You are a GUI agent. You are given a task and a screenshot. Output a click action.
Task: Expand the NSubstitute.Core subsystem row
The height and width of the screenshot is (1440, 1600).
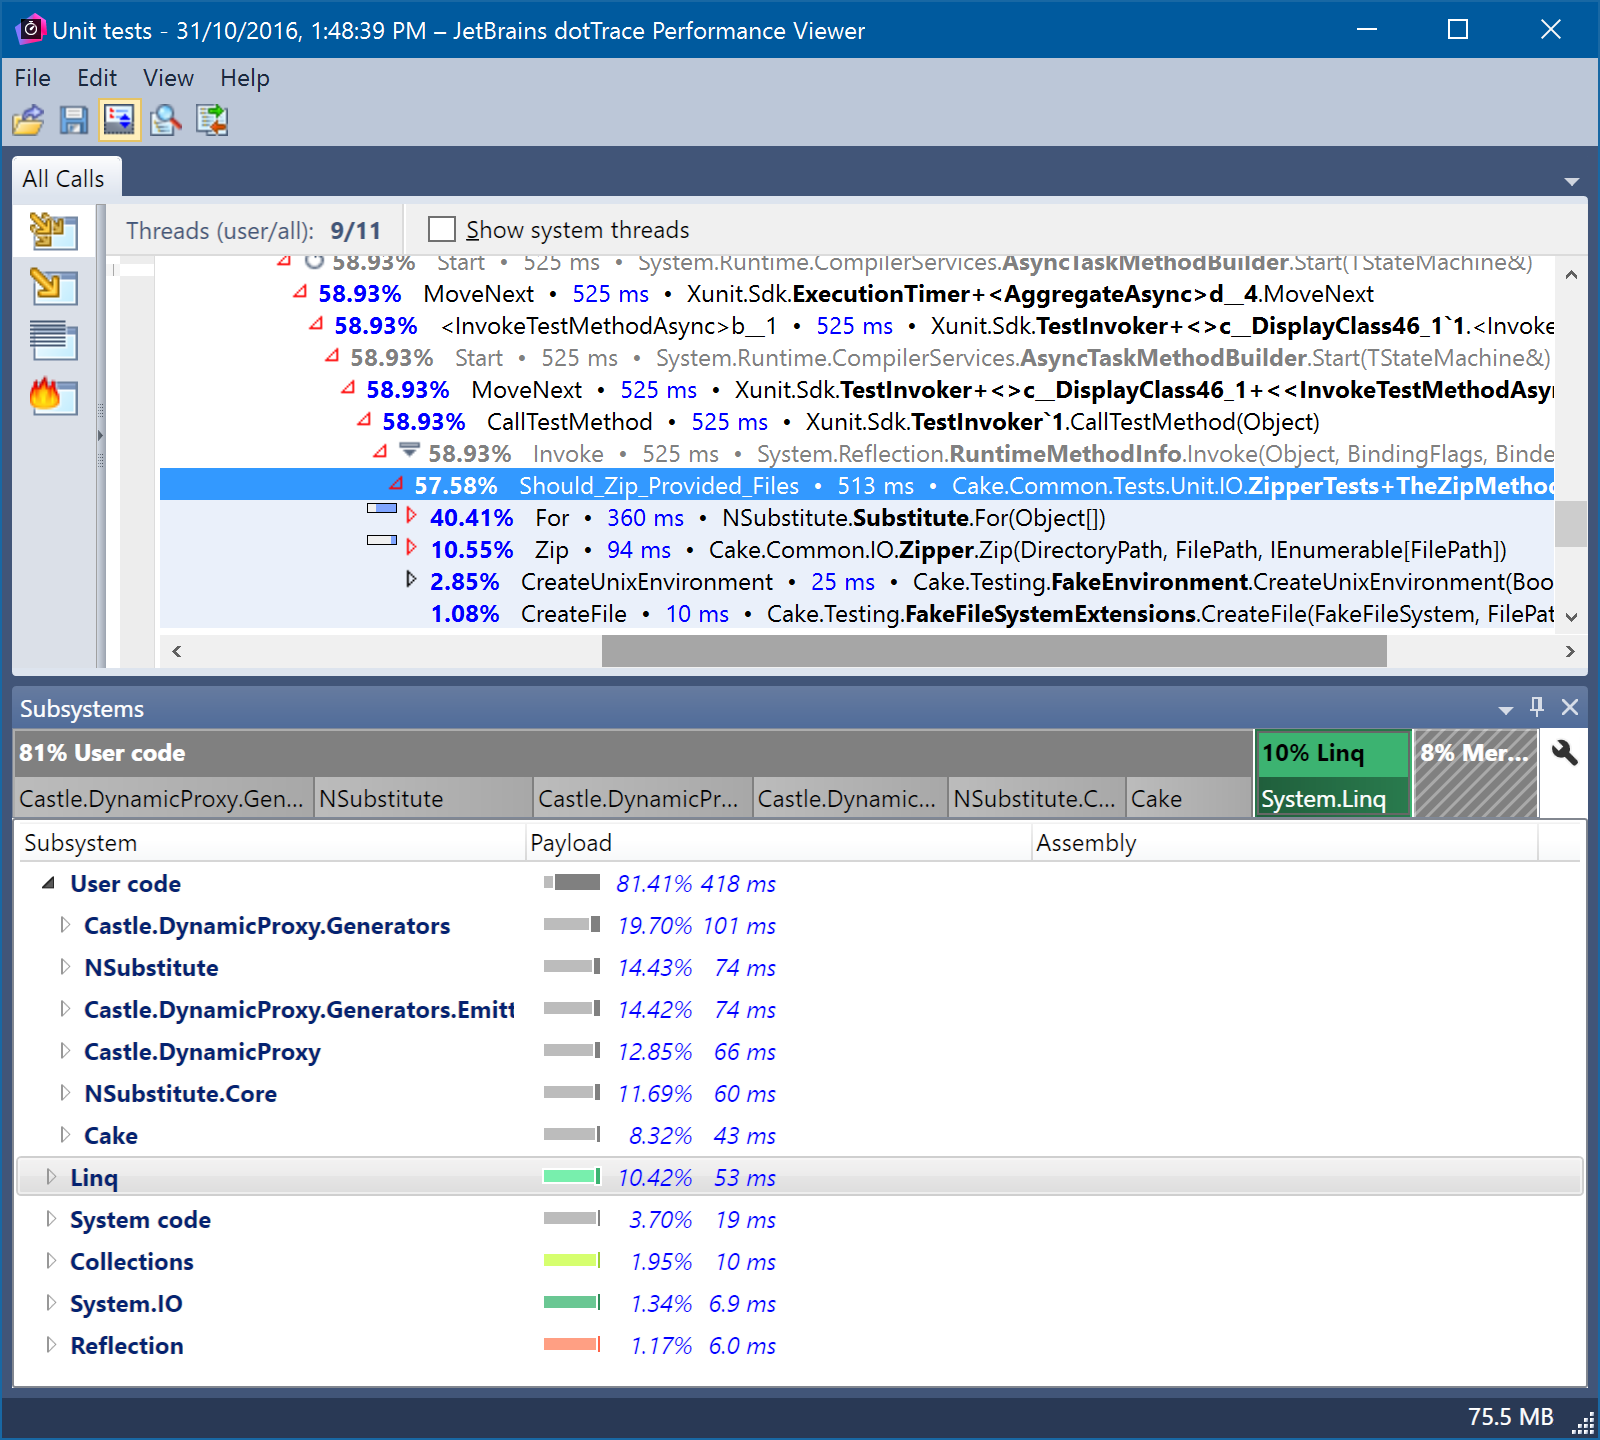point(65,1093)
